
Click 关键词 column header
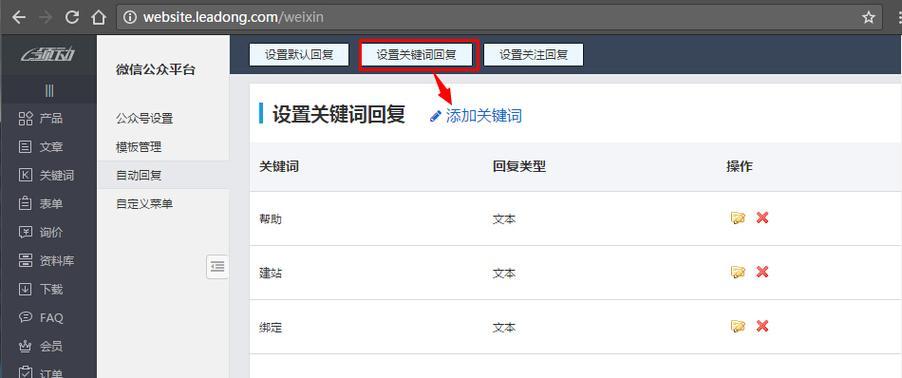point(279,167)
